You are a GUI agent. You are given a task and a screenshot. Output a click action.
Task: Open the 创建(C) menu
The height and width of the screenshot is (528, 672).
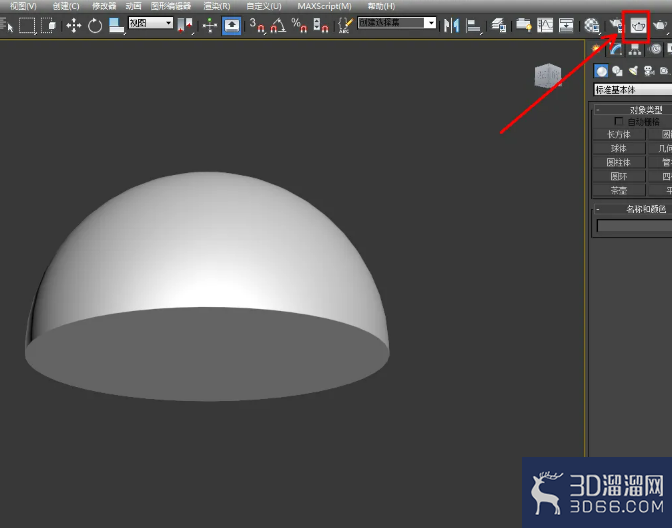[x=66, y=6]
